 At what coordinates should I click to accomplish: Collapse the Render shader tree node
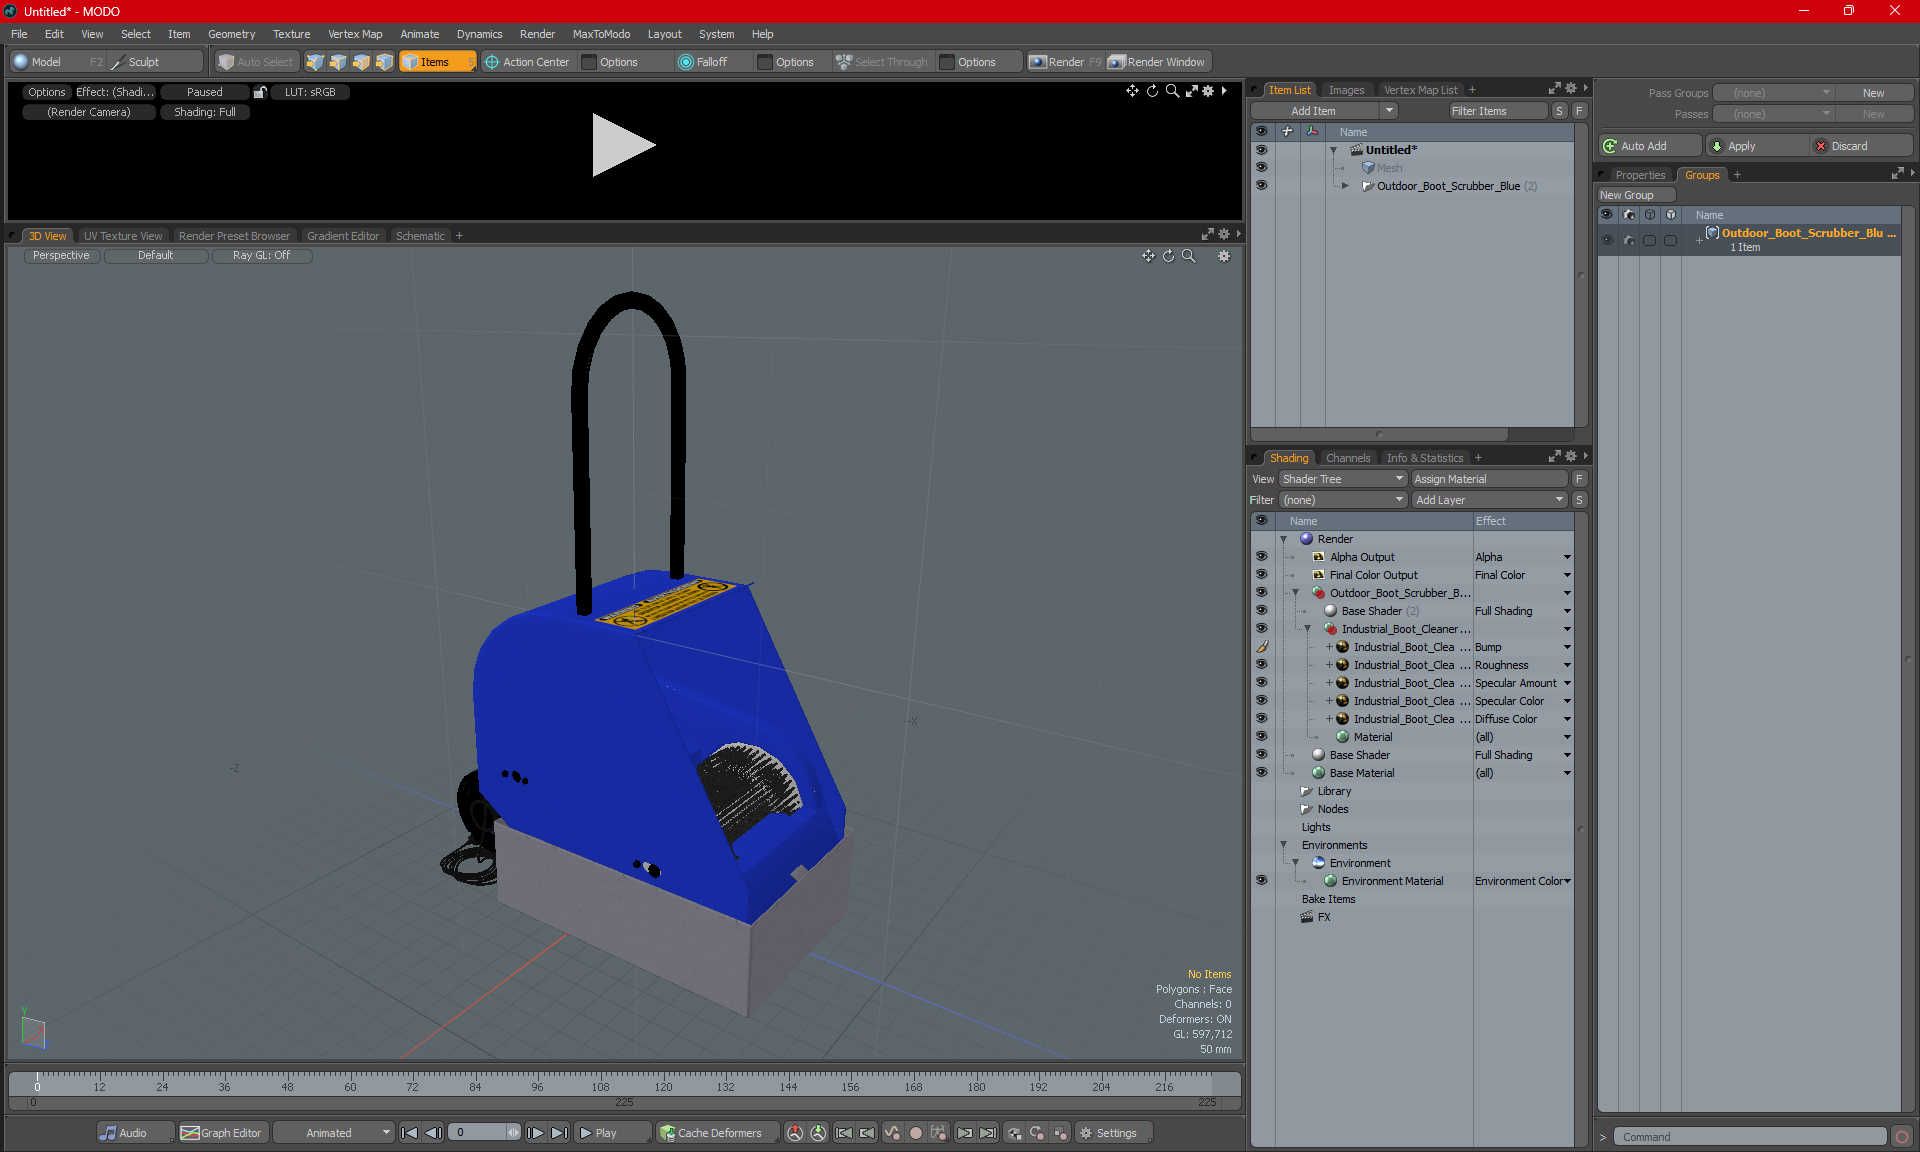click(x=1284, y=539)
